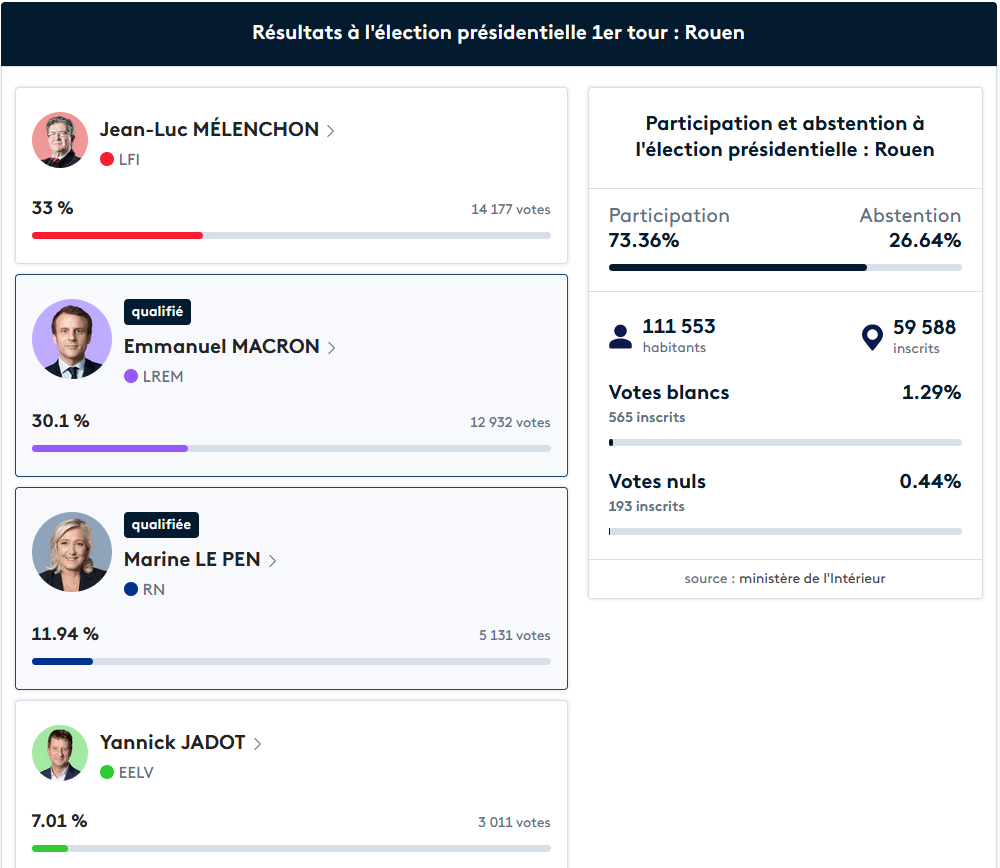Image resolution: width=1000 pixels, height=868 pixels.
Task: Click the inhabitants person icon
Action: click(x=621, y=337)
